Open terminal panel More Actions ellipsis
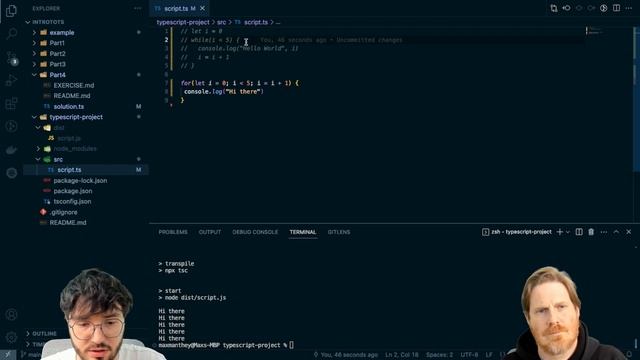 point(604,232)
